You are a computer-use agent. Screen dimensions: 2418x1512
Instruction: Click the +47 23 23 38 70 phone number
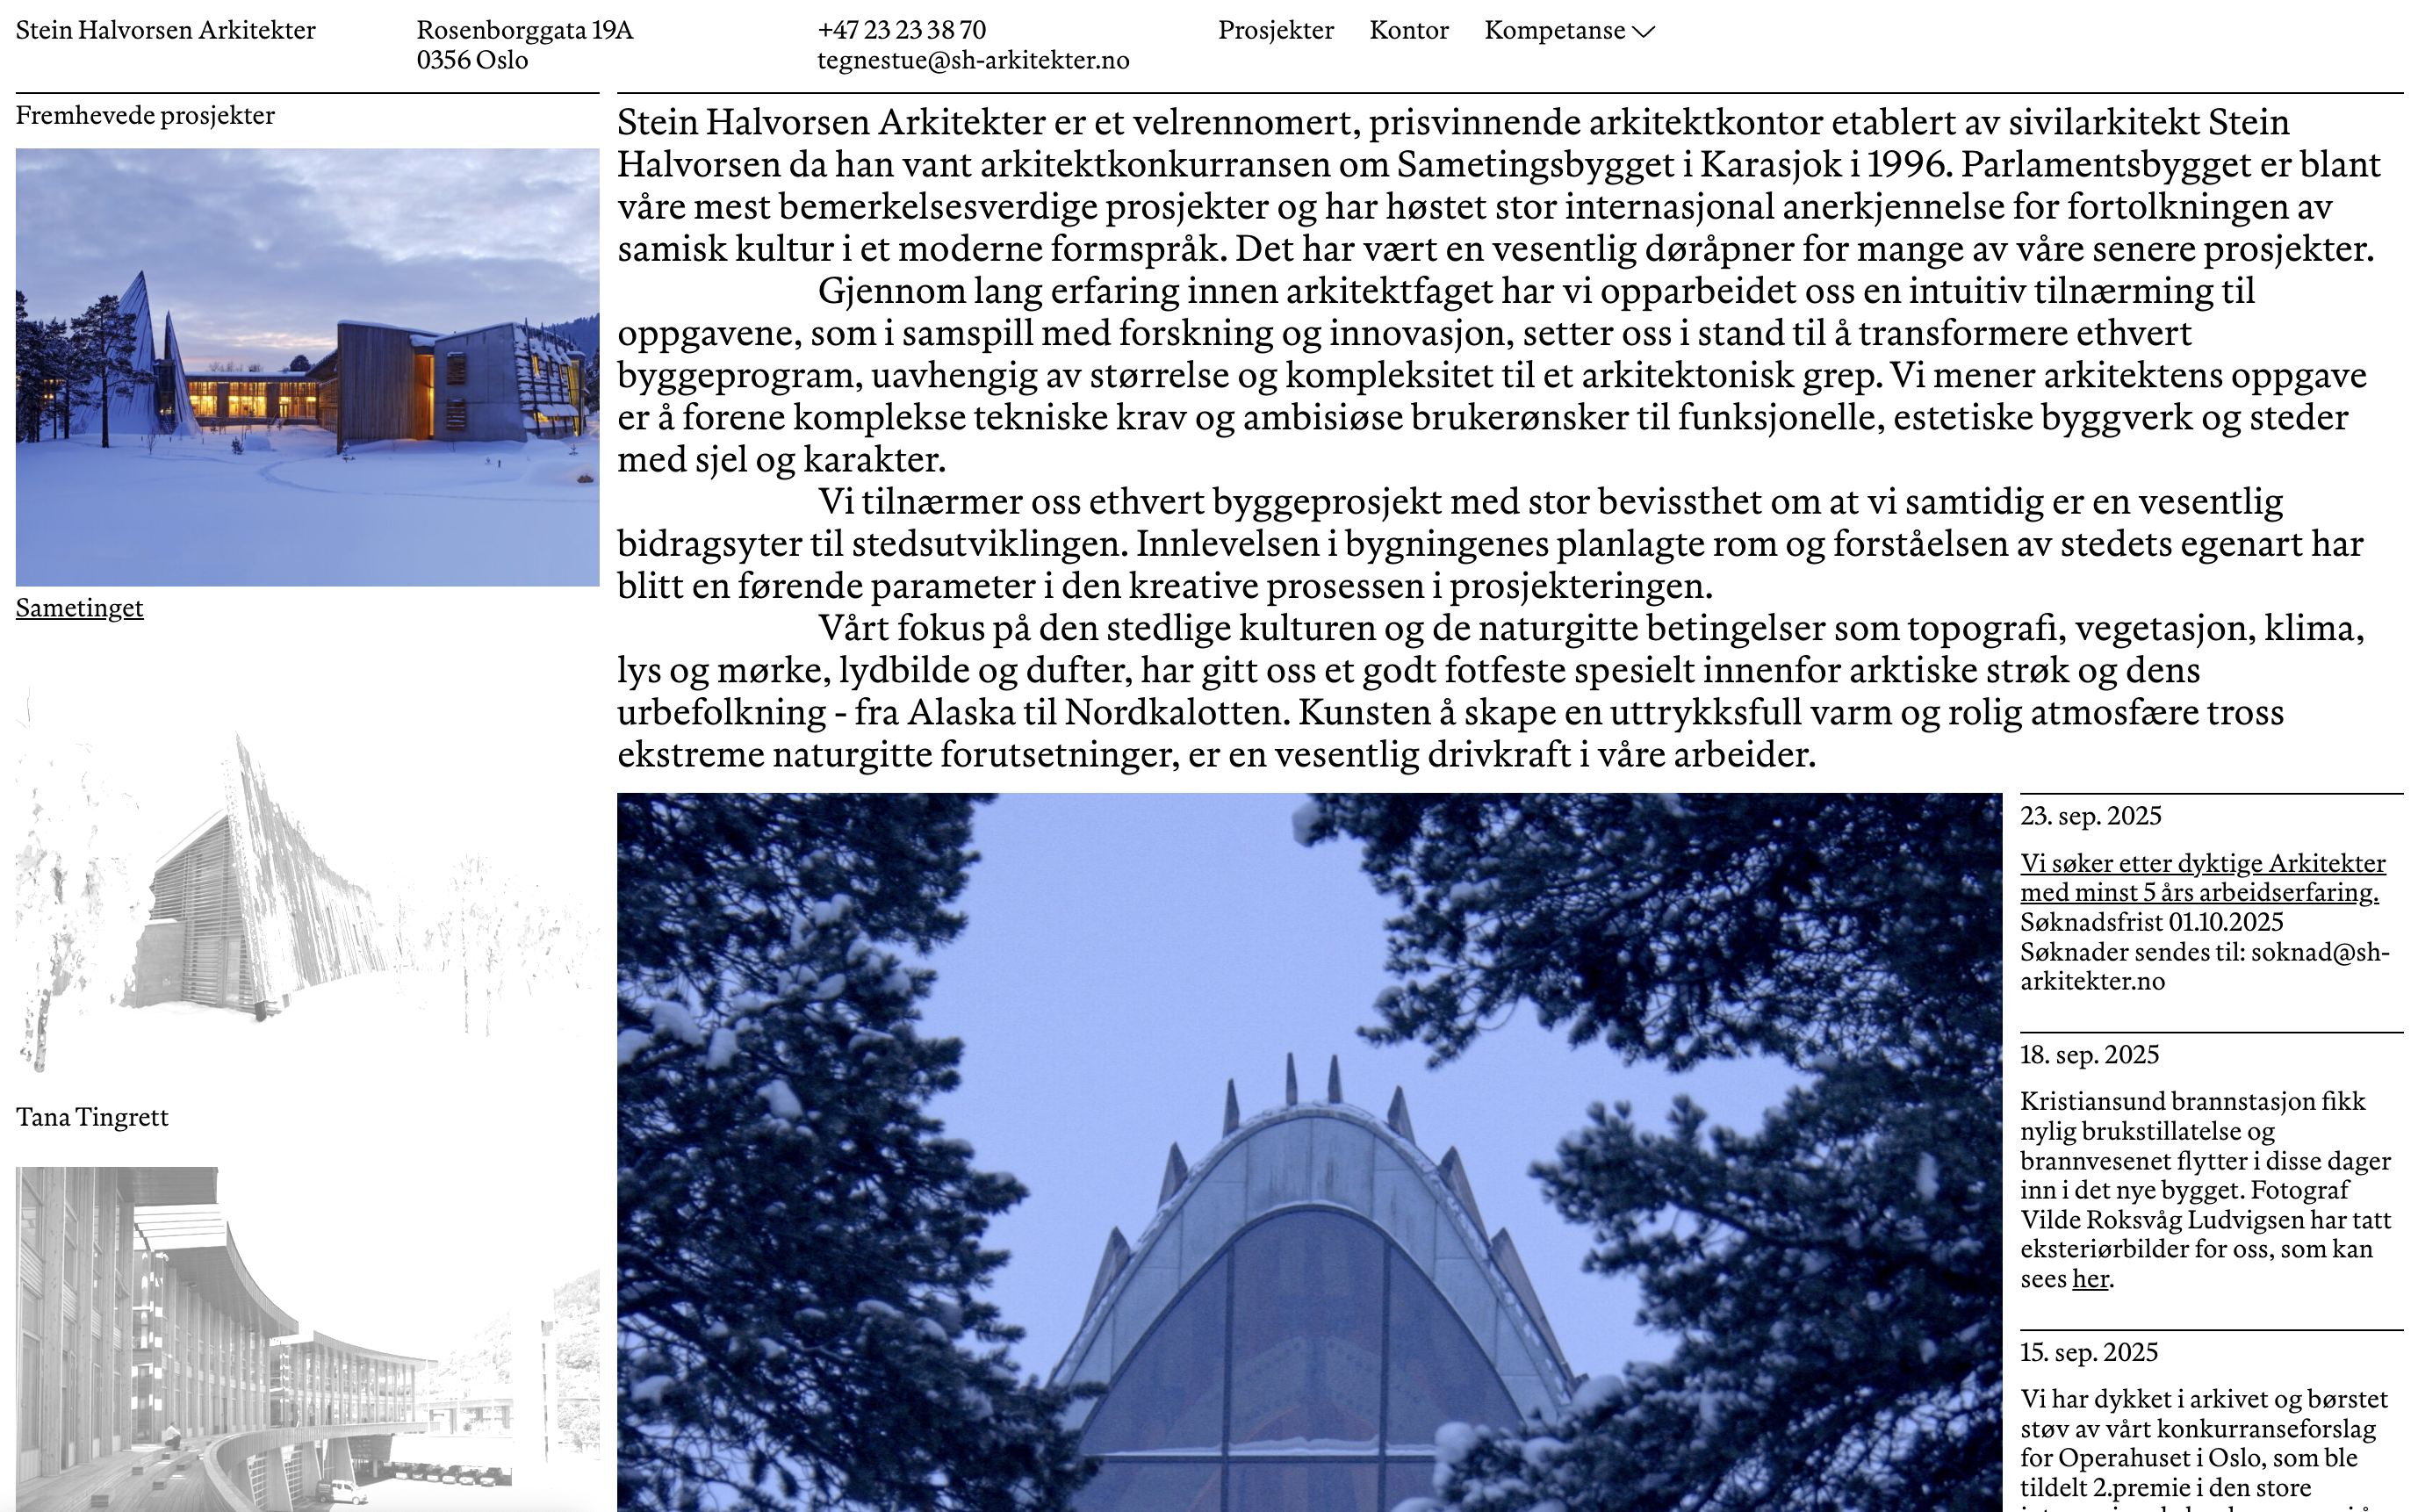coord(901,31)
